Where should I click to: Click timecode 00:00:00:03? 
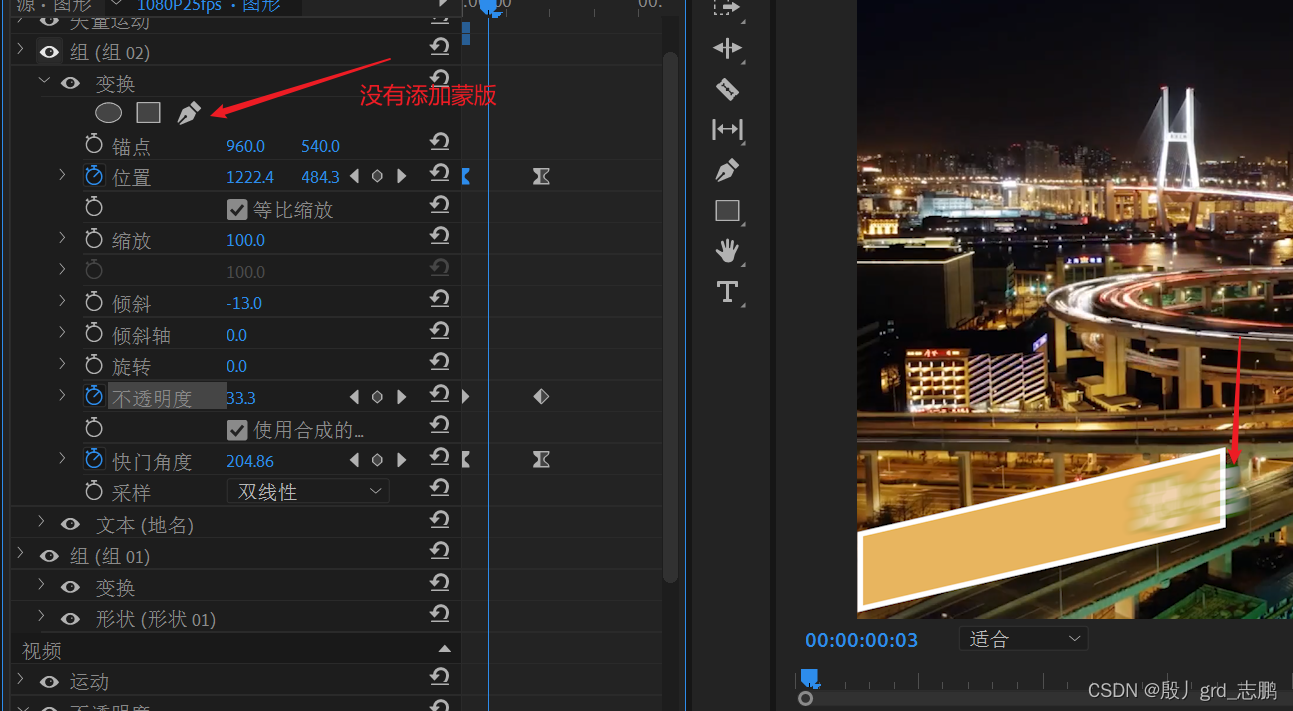[862, 640]
